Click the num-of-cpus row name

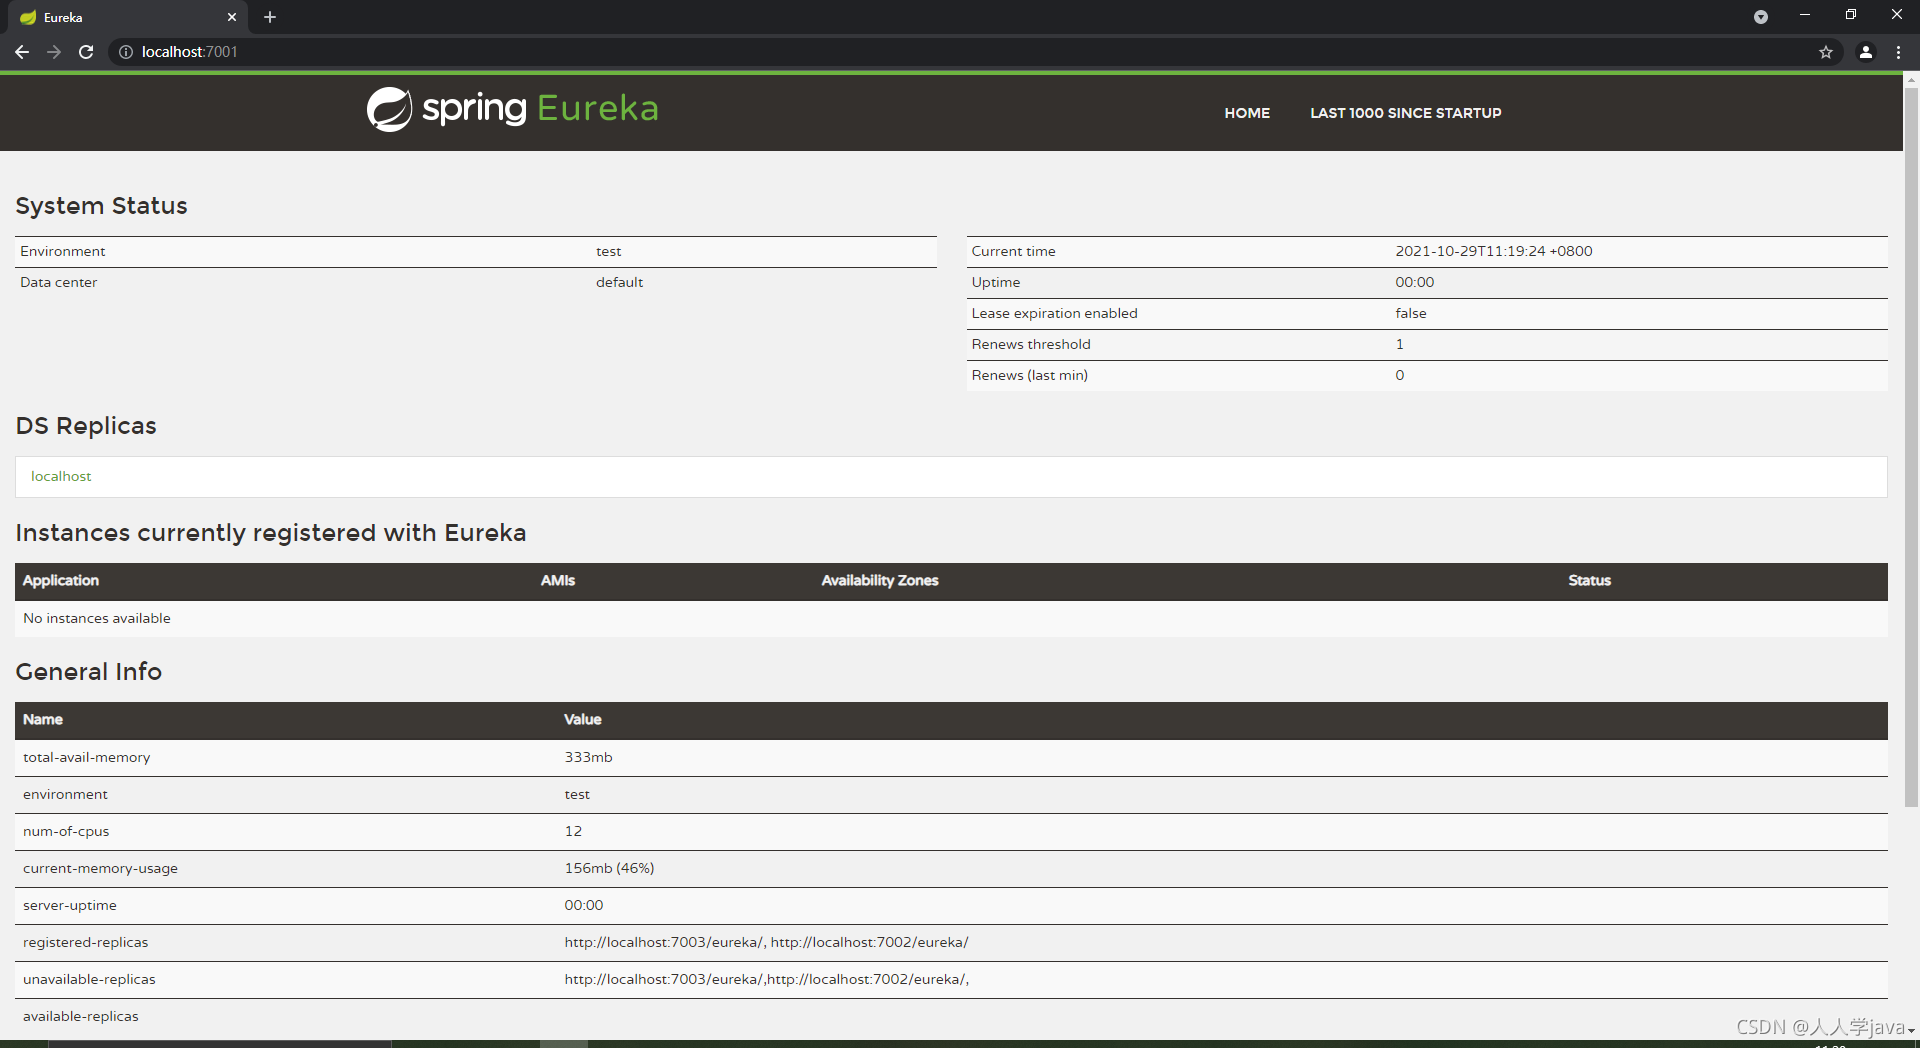tap(66, 831)
